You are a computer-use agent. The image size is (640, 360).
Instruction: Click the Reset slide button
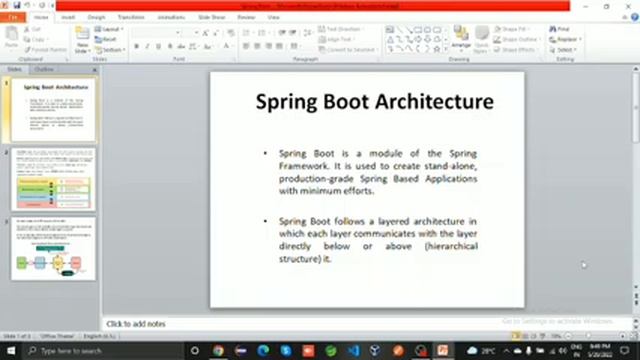(x=106, y=39)
